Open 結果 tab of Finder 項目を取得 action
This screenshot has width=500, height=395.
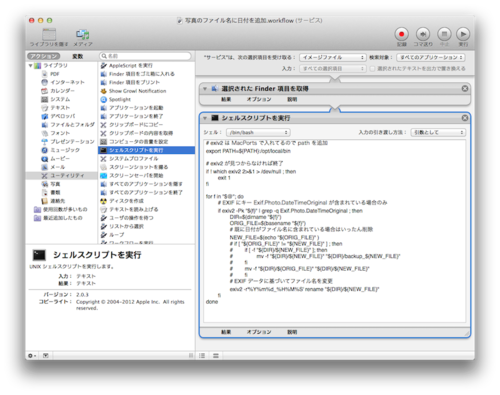(226, 99)
